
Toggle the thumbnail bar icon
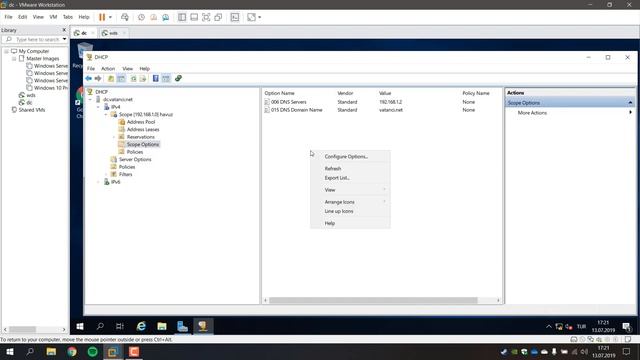[194, 17]
